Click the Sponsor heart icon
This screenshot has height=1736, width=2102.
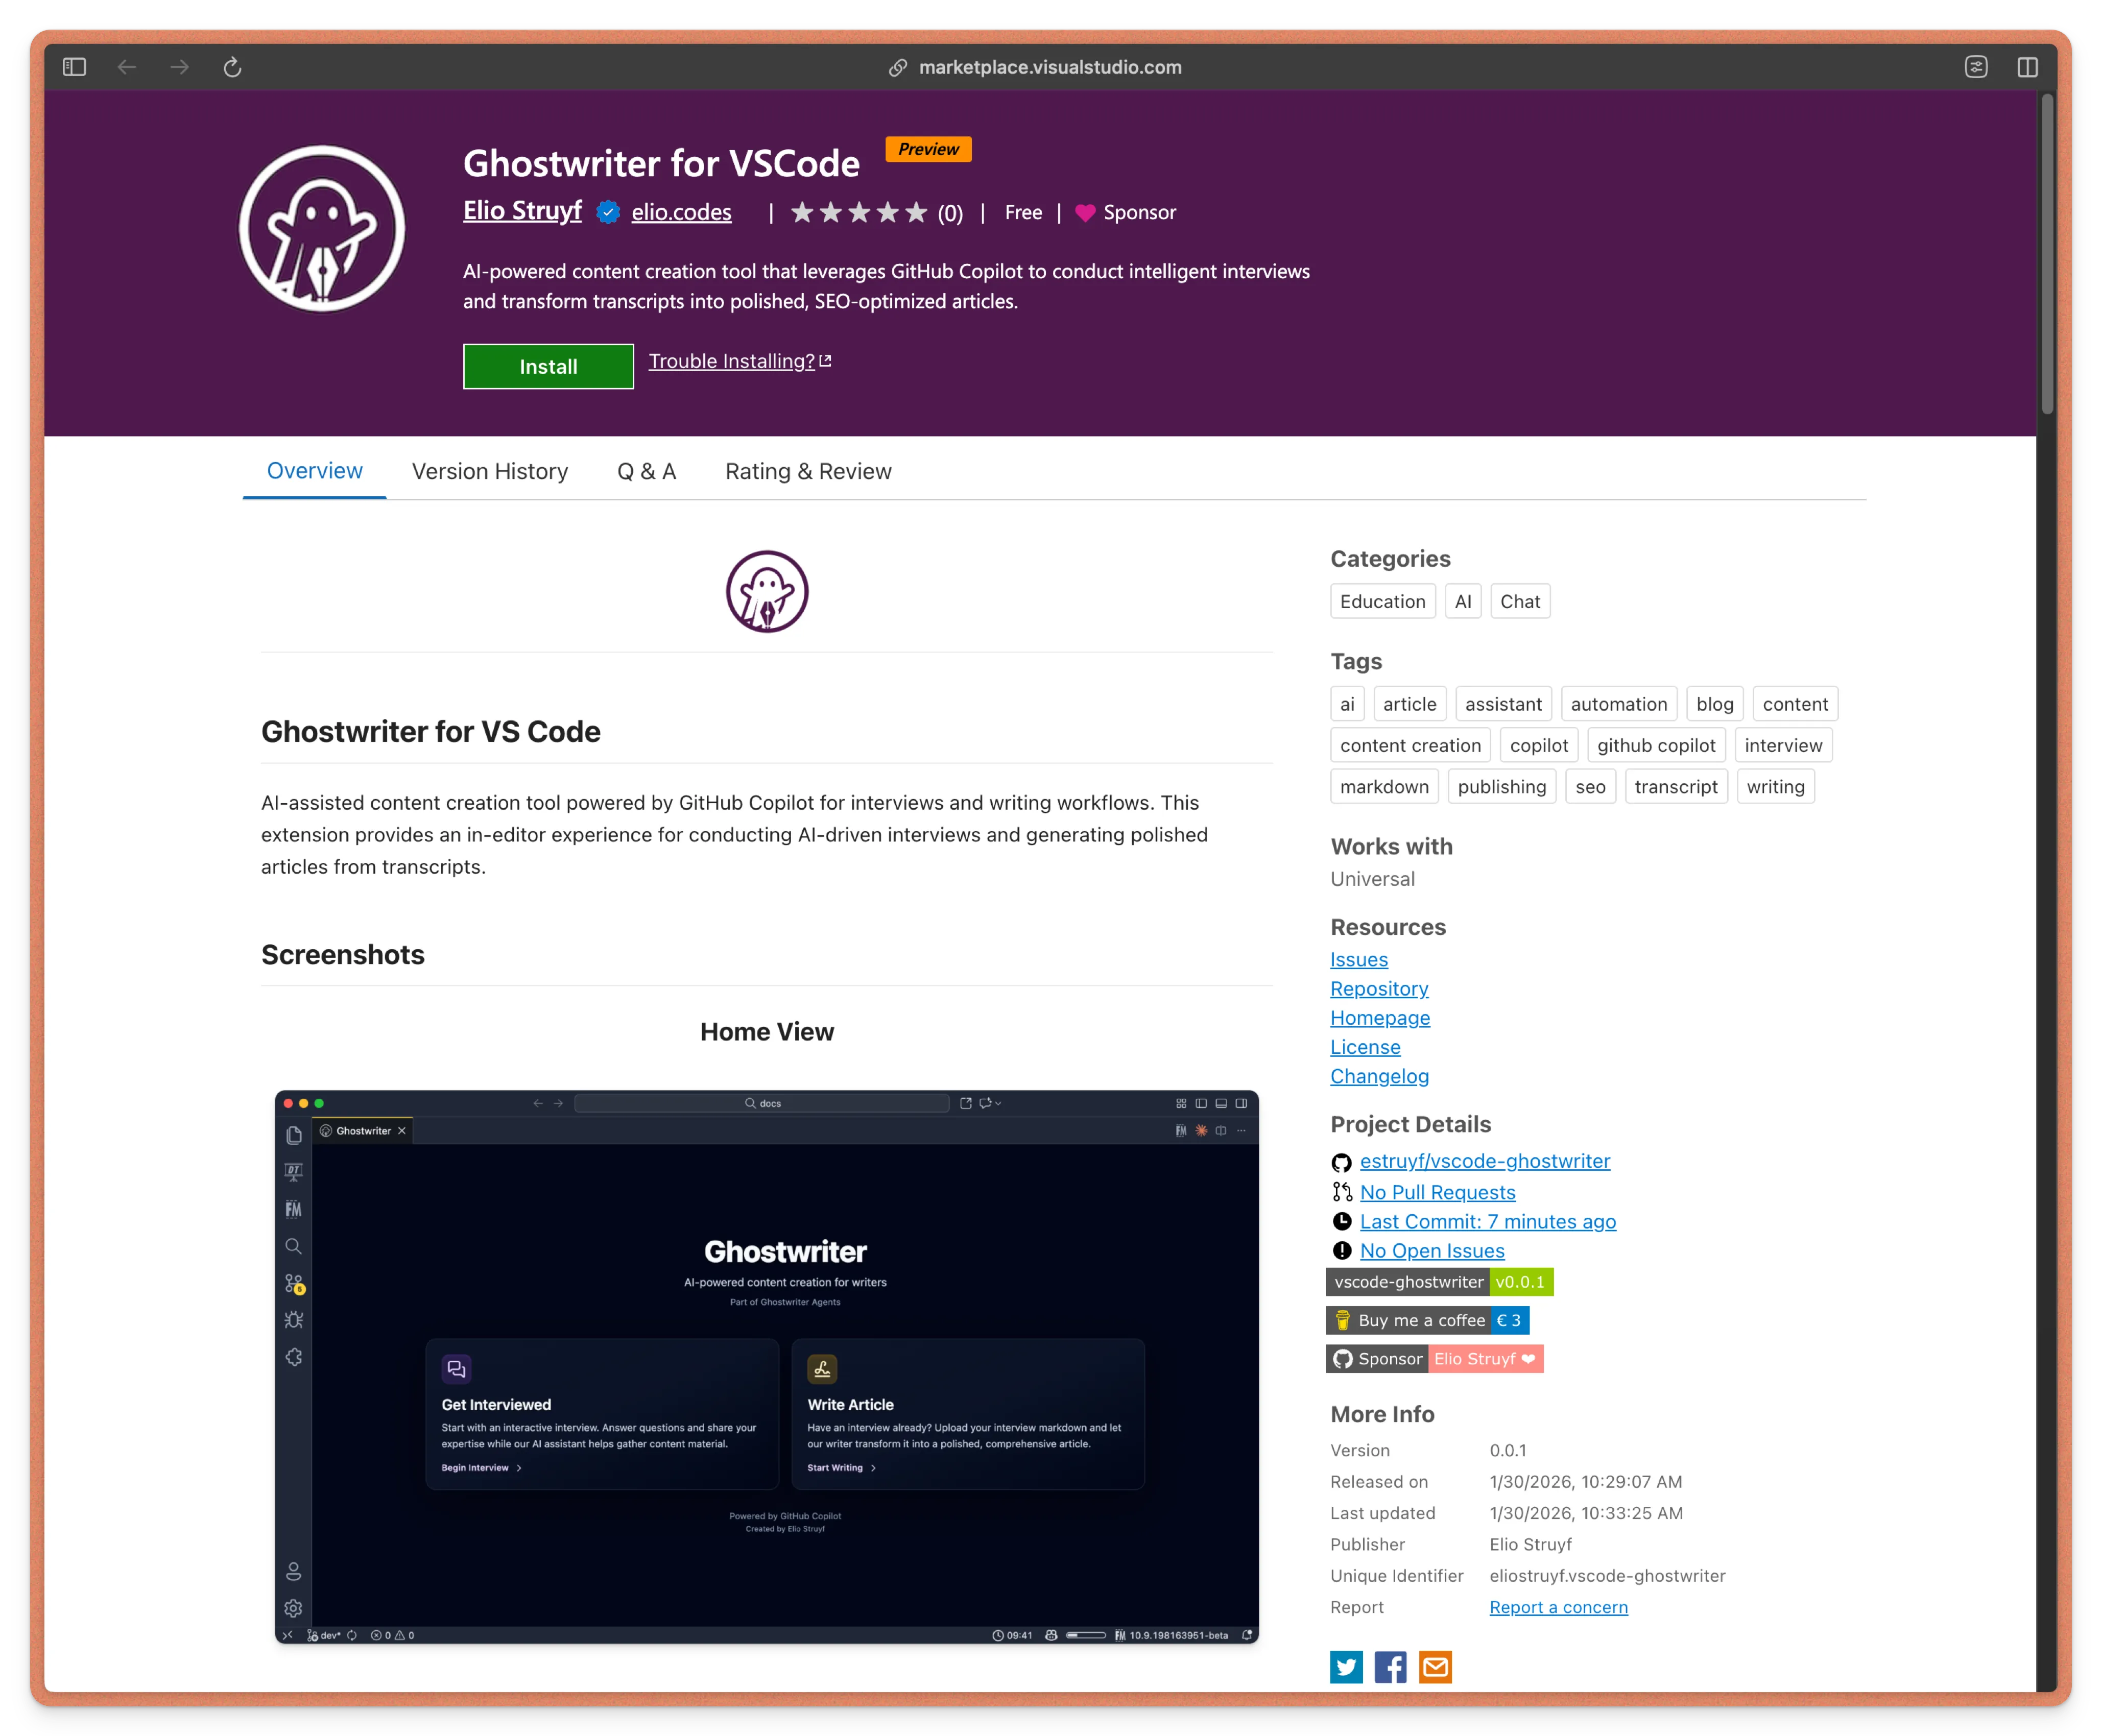tap(1085, 213)
